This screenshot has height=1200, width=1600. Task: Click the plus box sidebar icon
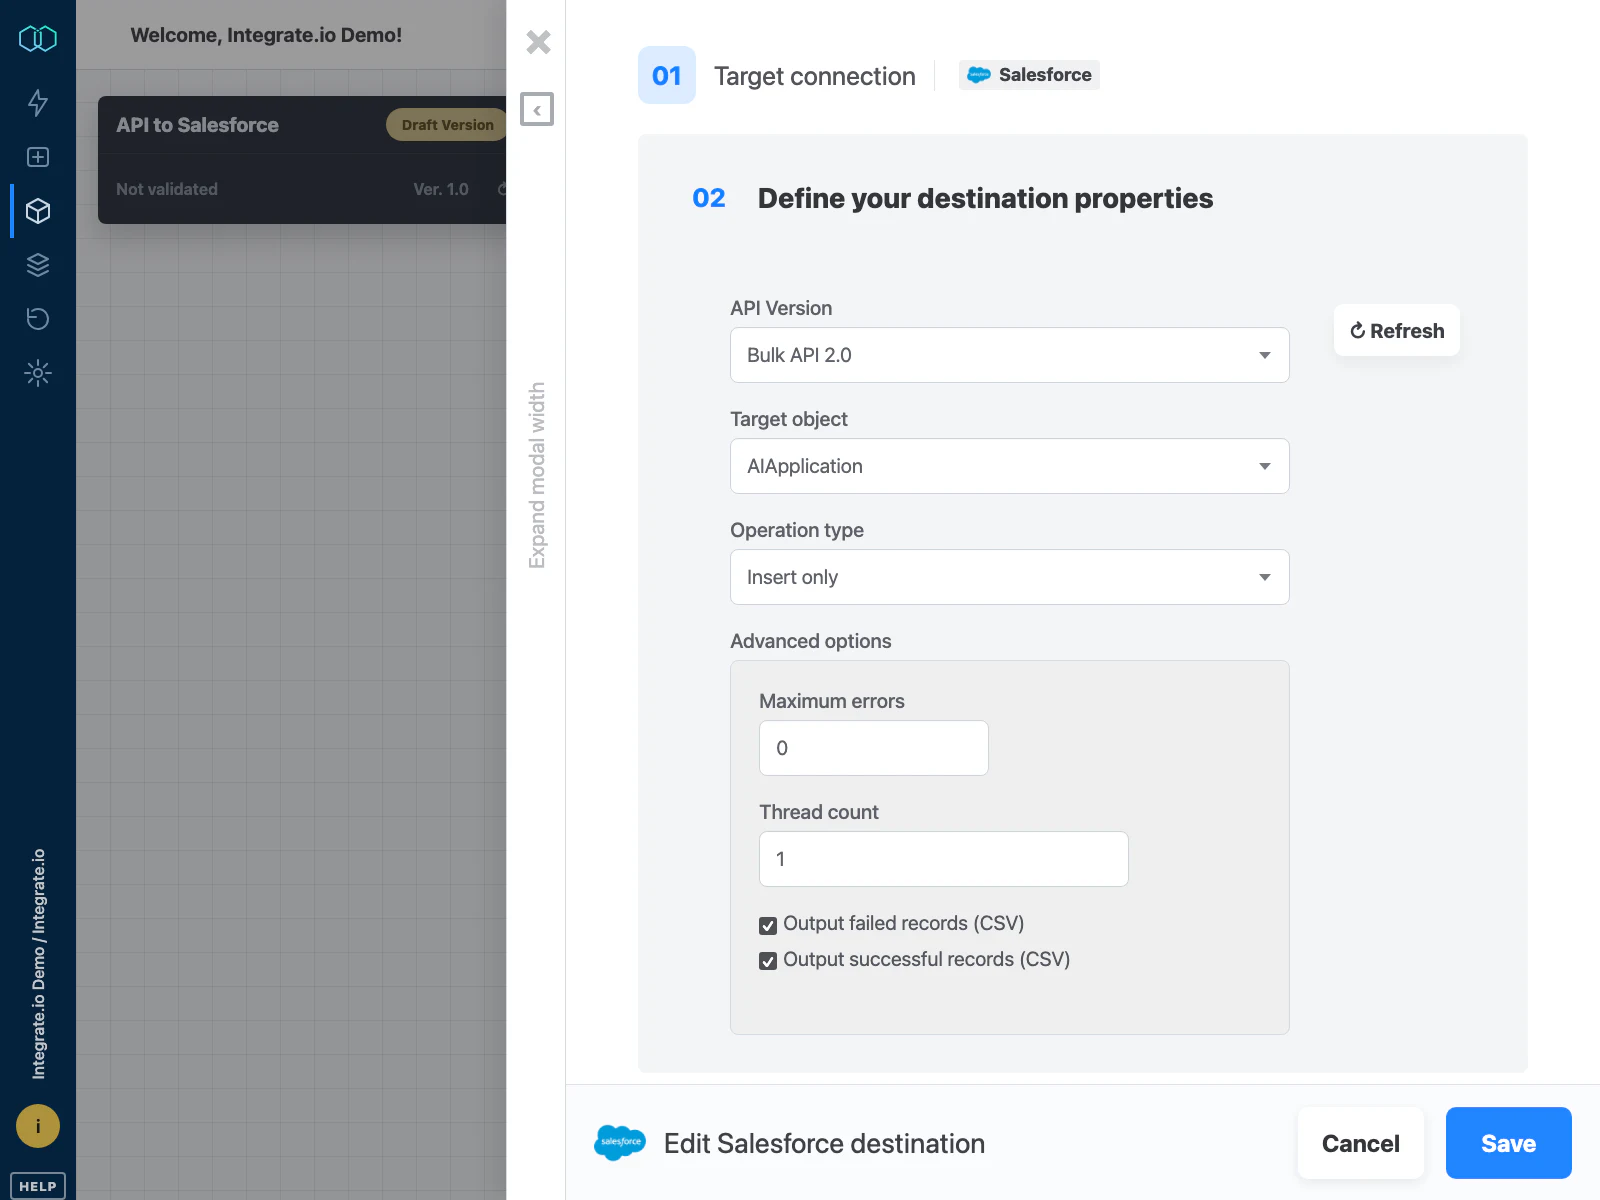pos(38,157)
